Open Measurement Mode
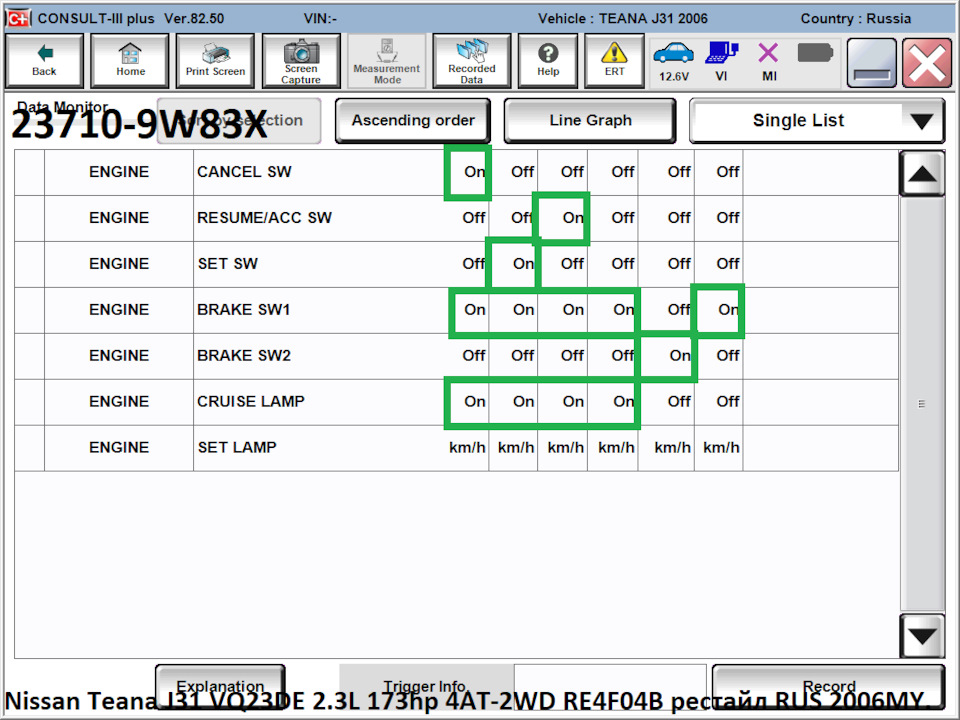960x720 pixels. [x=386, y=61]
